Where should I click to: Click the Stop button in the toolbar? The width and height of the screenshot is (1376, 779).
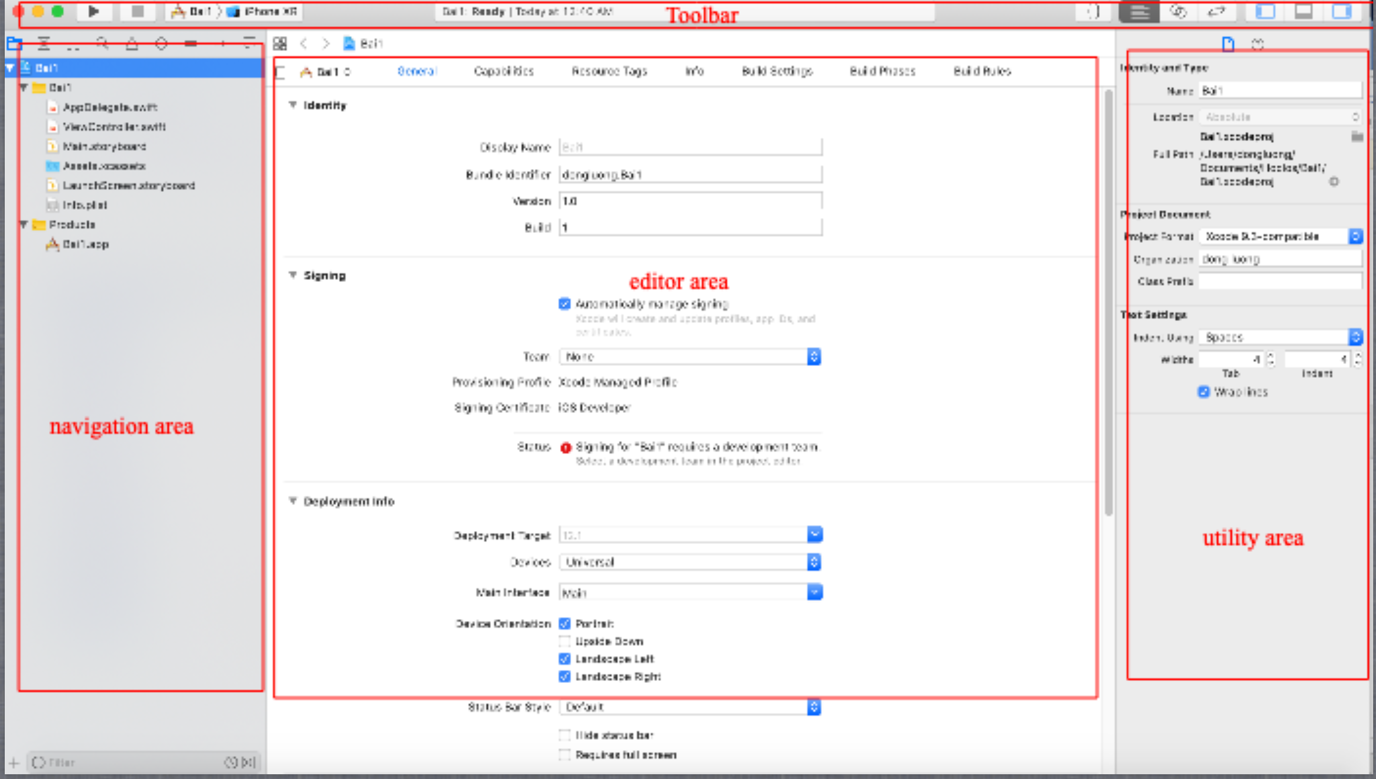click(140, 13)
